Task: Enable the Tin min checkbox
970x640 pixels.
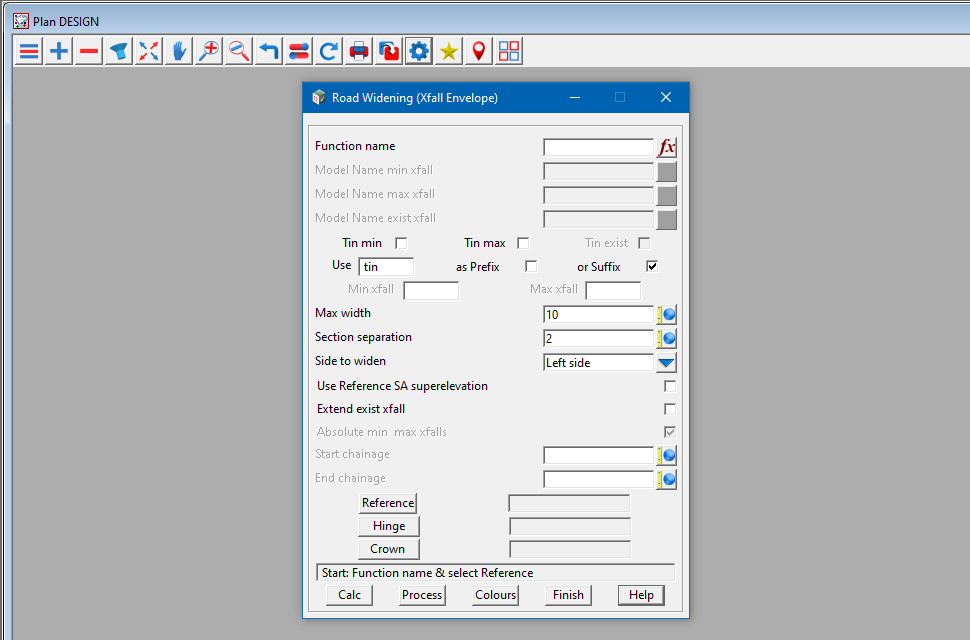Action: [401, 243]
